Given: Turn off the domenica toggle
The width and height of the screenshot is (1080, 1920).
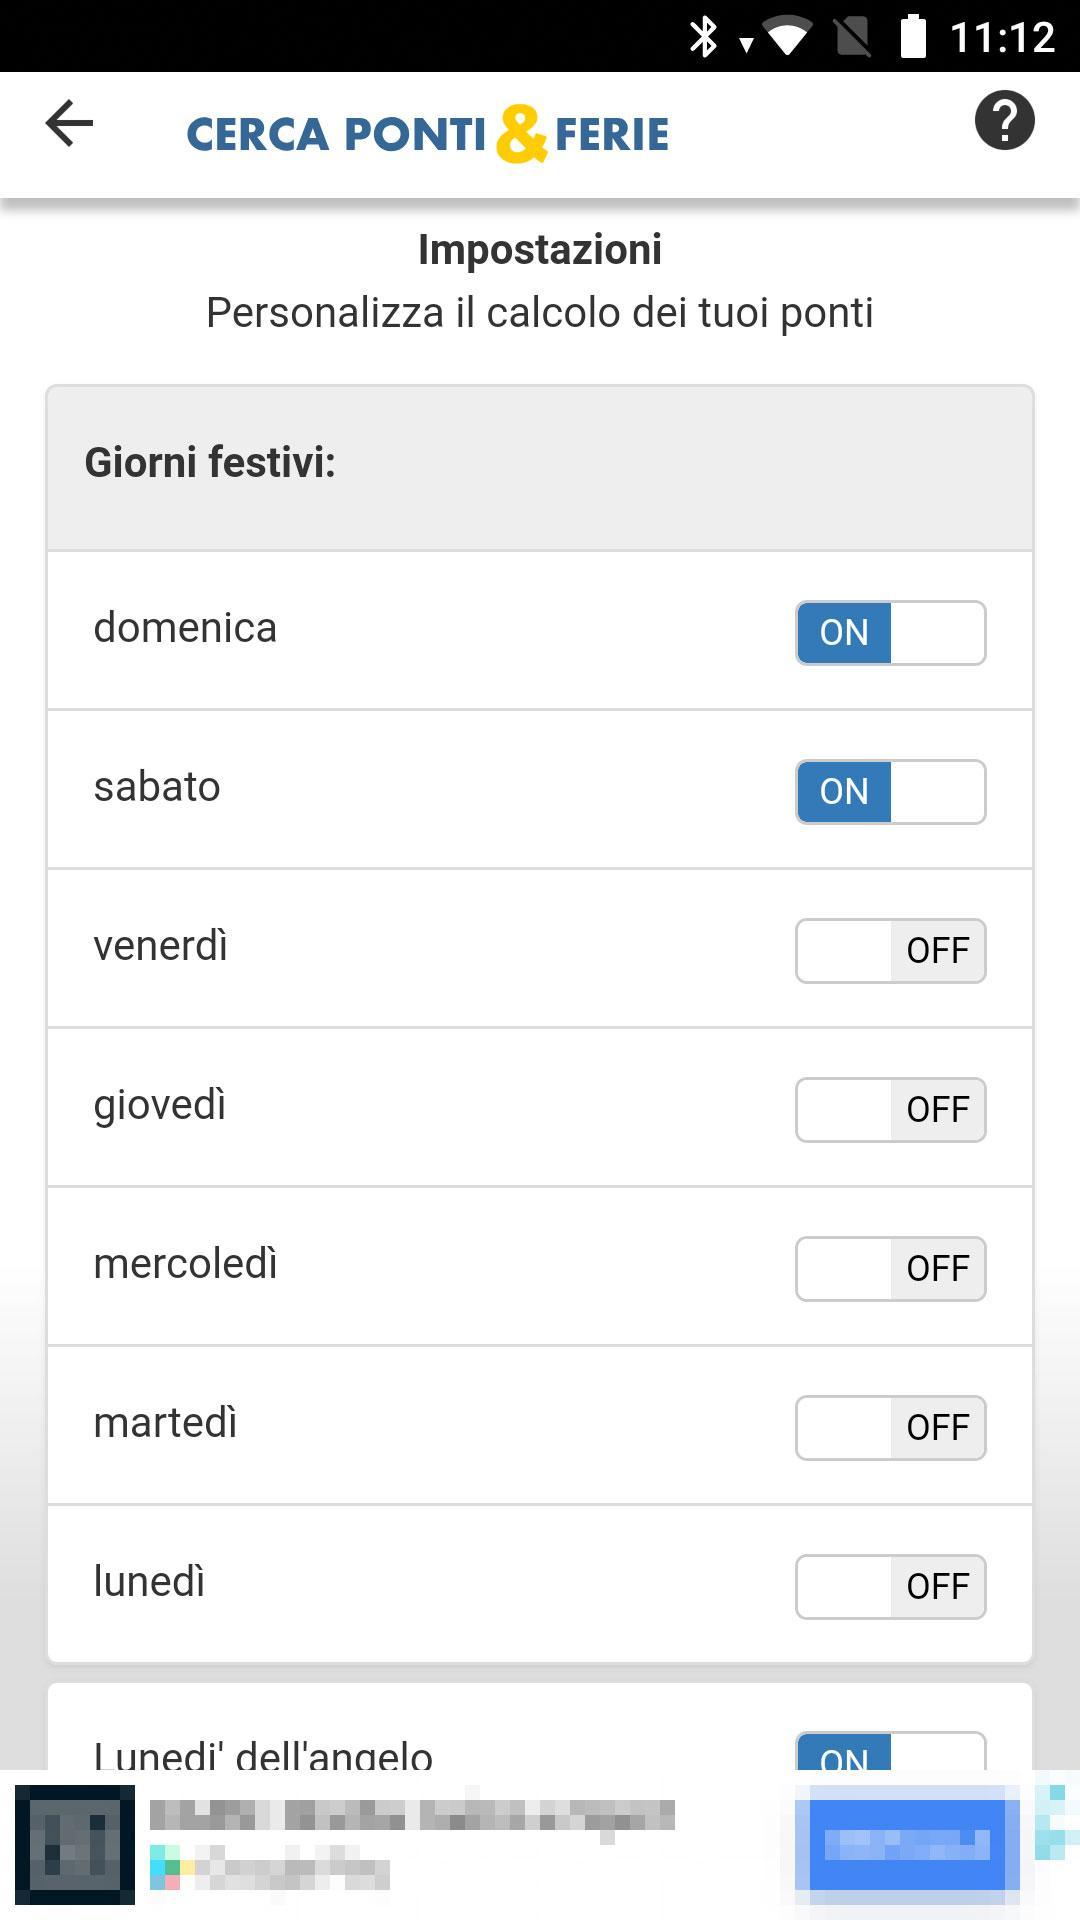Looking at the screenshot, I should (x=890, y=633).
